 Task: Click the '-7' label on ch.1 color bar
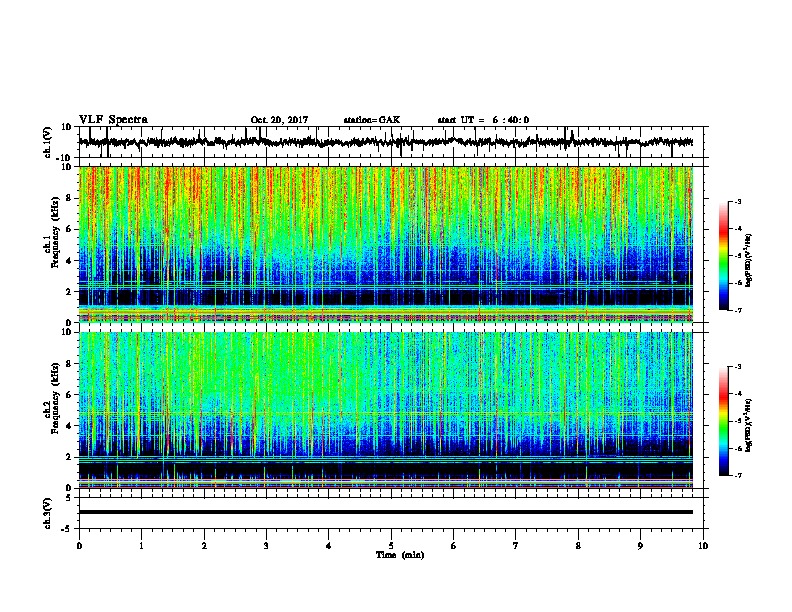pyautogui.click(x=738, y=310)
